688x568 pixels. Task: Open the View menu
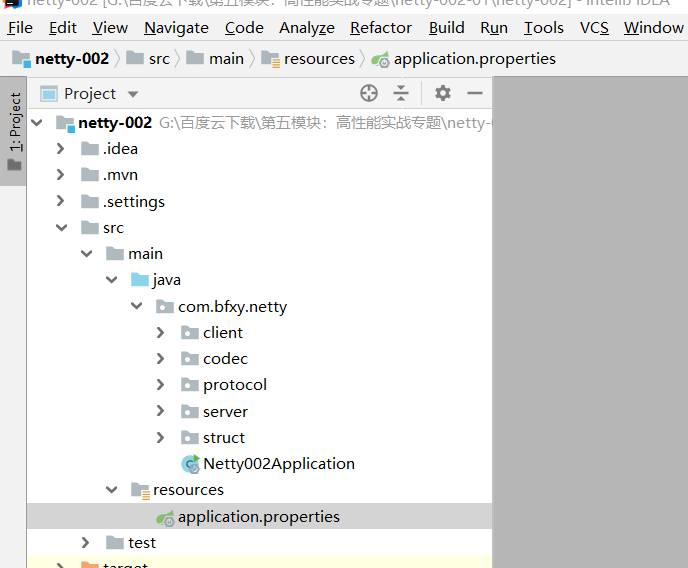point(110,28)
